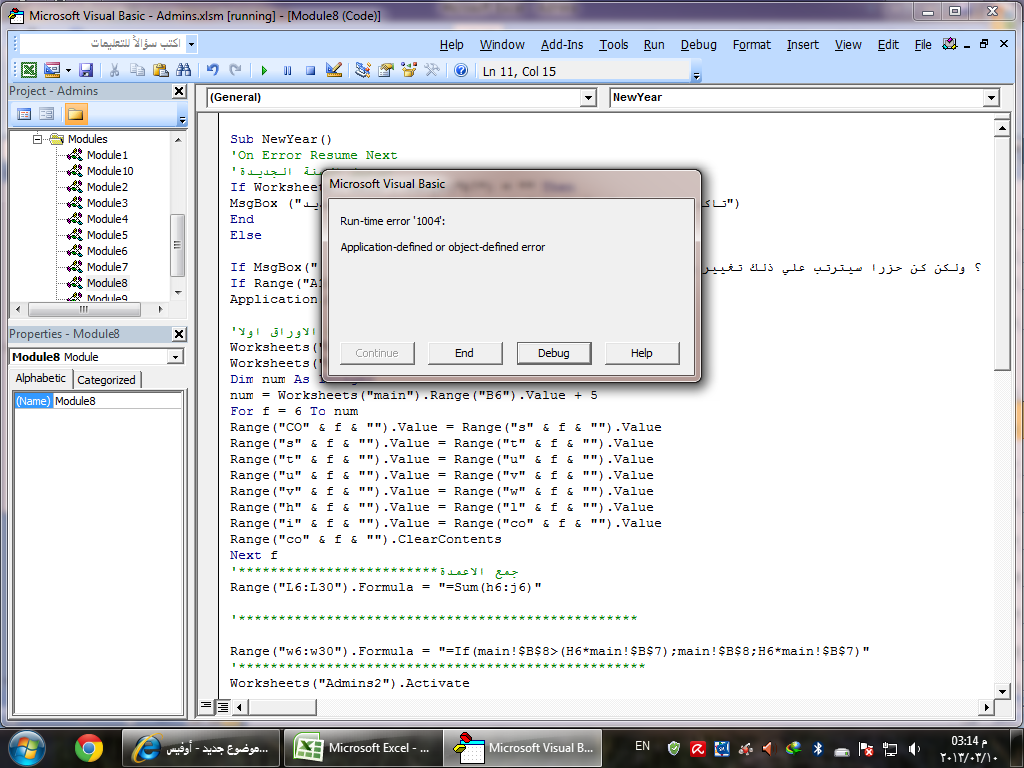The image size is (1024, 768).
Task: Click the Cut scissors icon
Action: click(x=114, y=71)
